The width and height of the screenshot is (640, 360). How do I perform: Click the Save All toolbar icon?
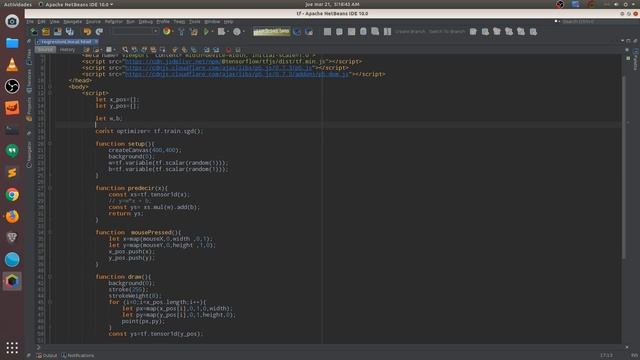[x=70, y=31]
